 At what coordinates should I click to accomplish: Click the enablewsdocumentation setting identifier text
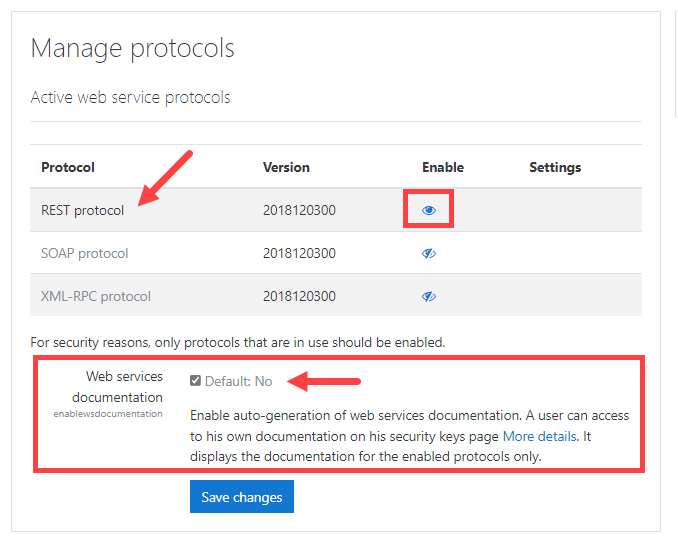click(108, 414)
